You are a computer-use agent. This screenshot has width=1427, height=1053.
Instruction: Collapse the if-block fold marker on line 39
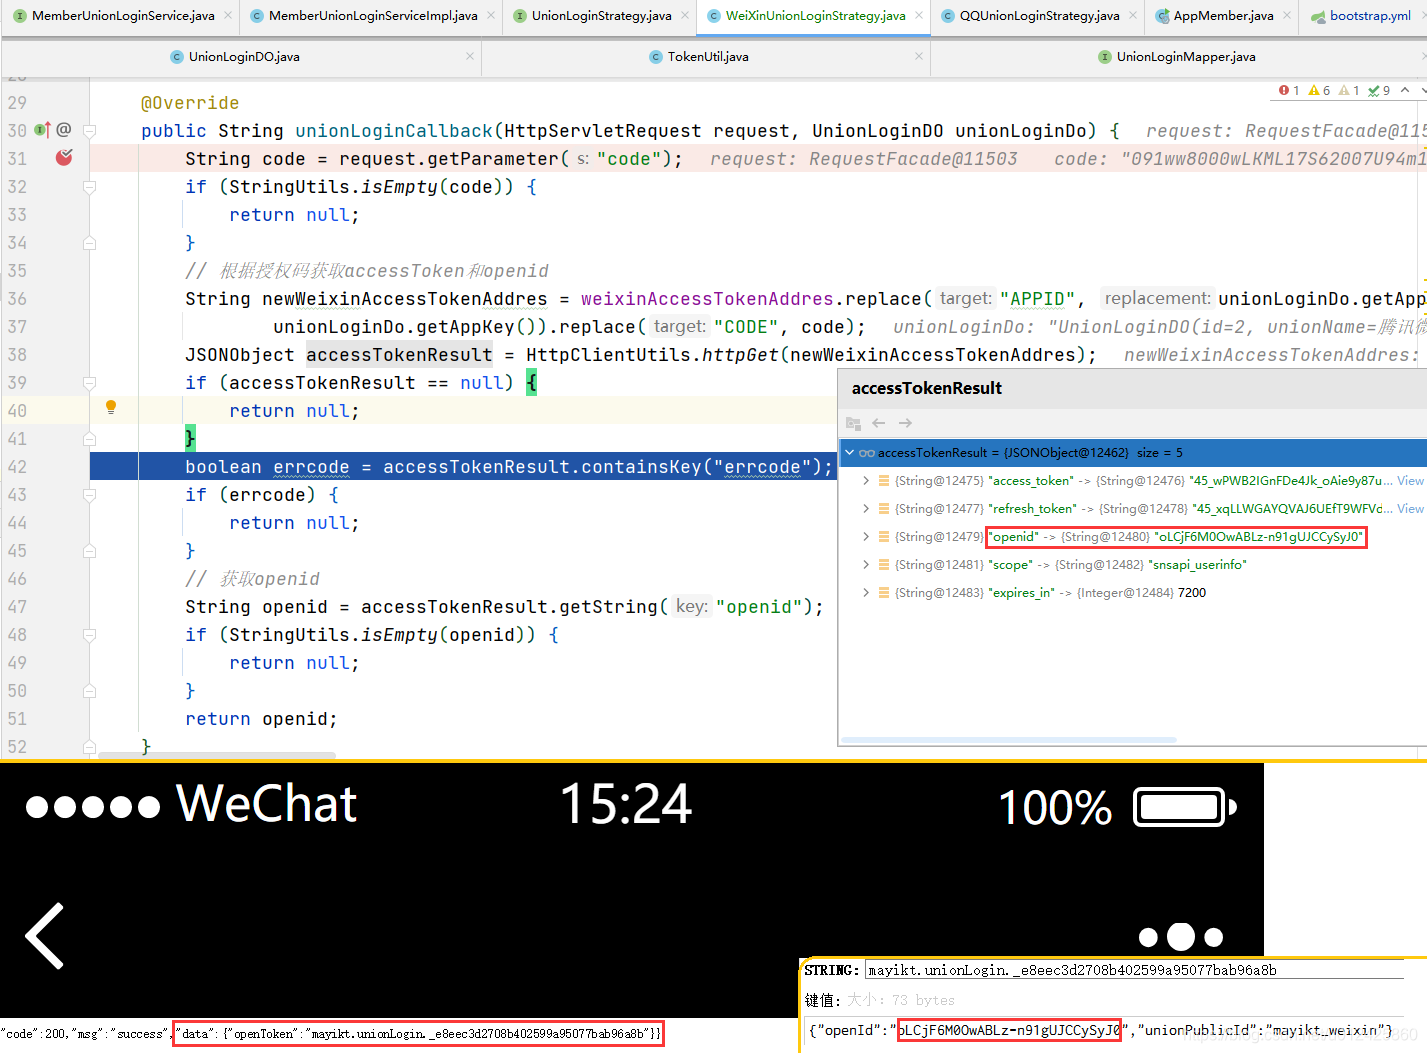point(89,383)
